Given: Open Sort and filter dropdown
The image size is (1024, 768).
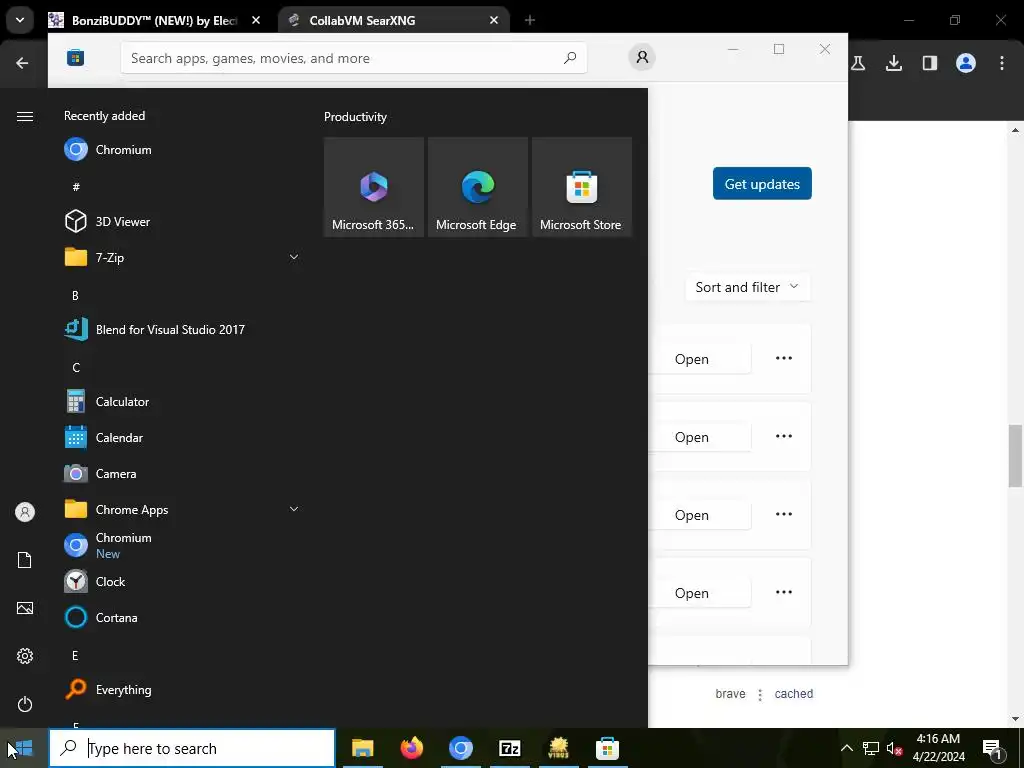Looking at the screenshot, I should pos(748,287).
